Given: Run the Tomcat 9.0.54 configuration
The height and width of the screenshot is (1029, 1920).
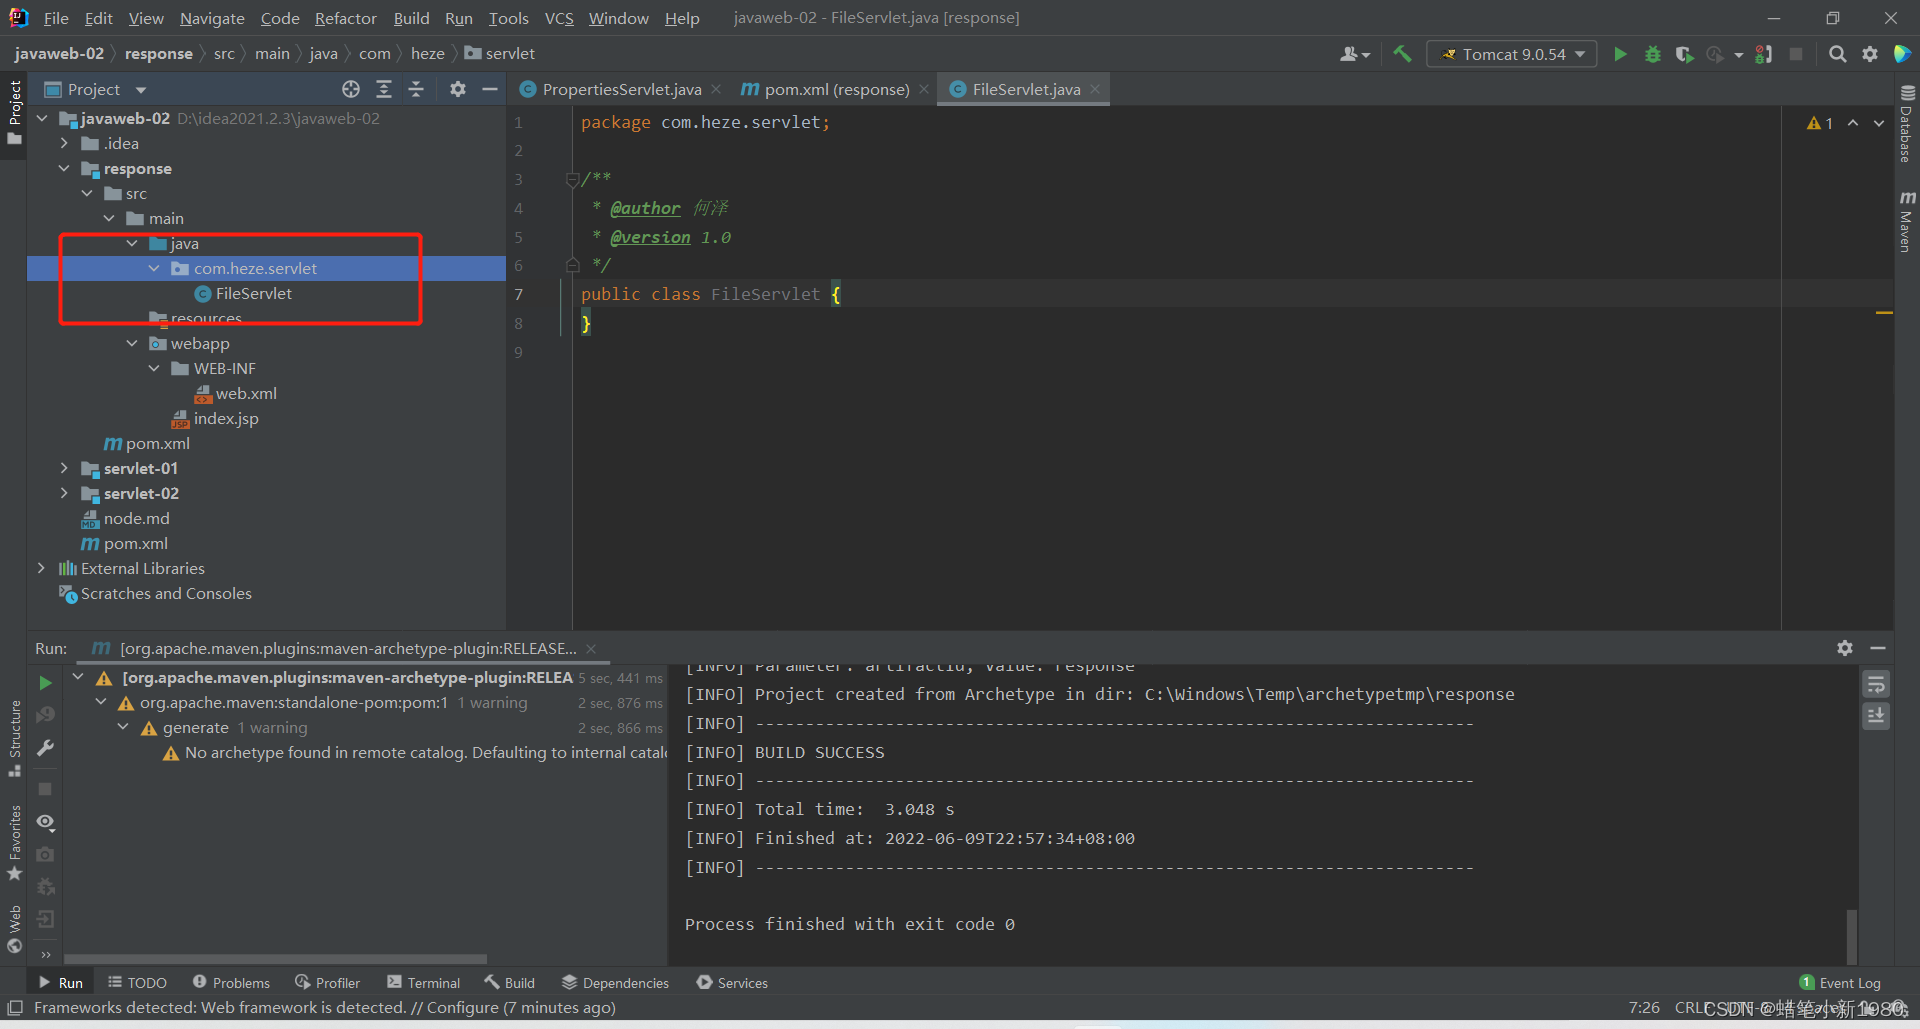Looking at the screenshot, I should click(1620, 54).
